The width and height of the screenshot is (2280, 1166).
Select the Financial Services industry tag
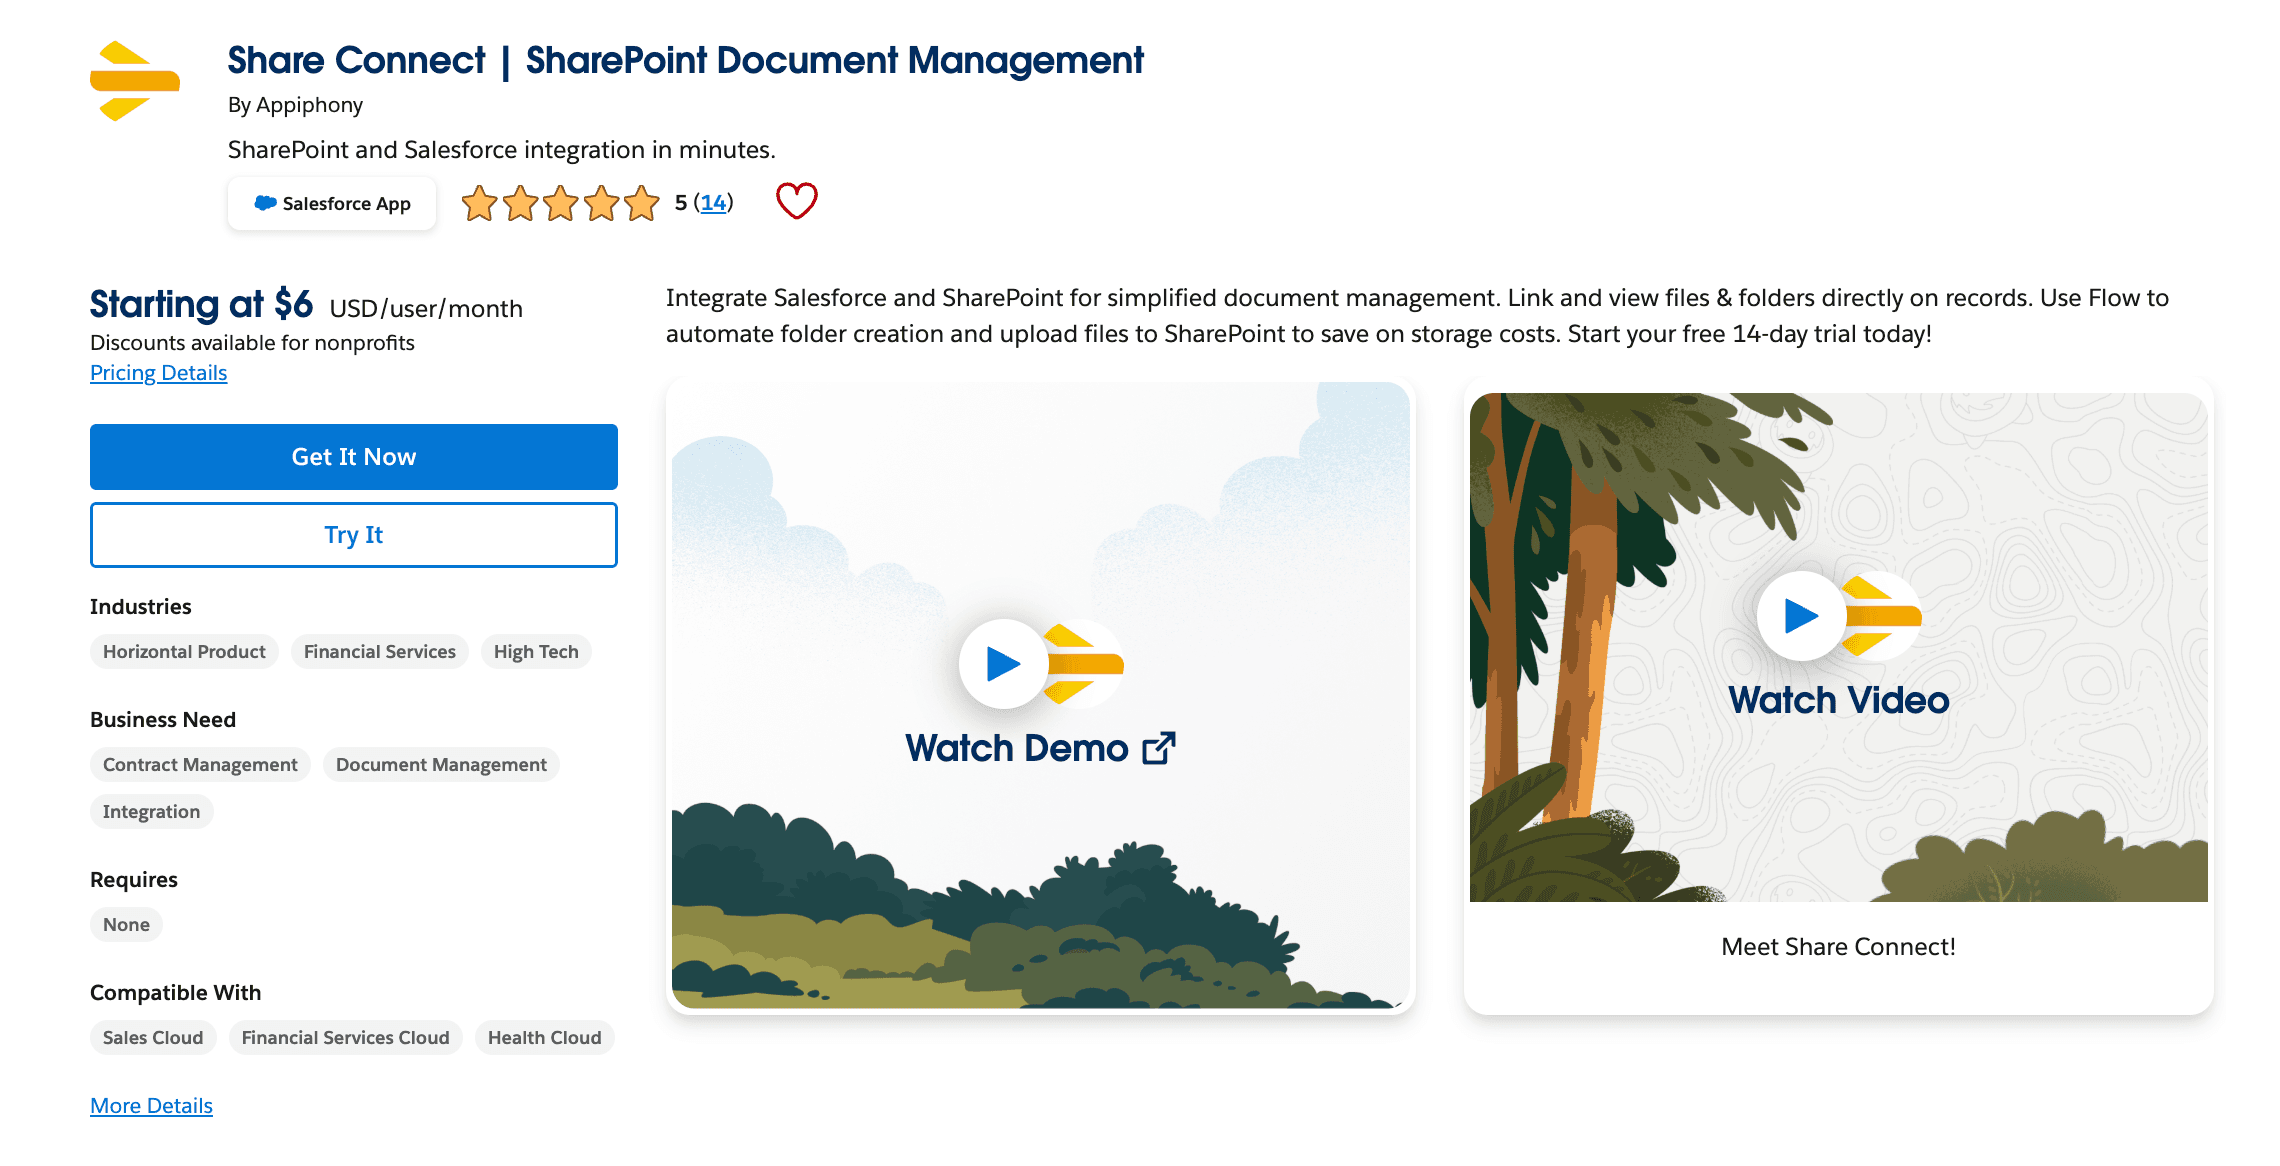(380, 652)
